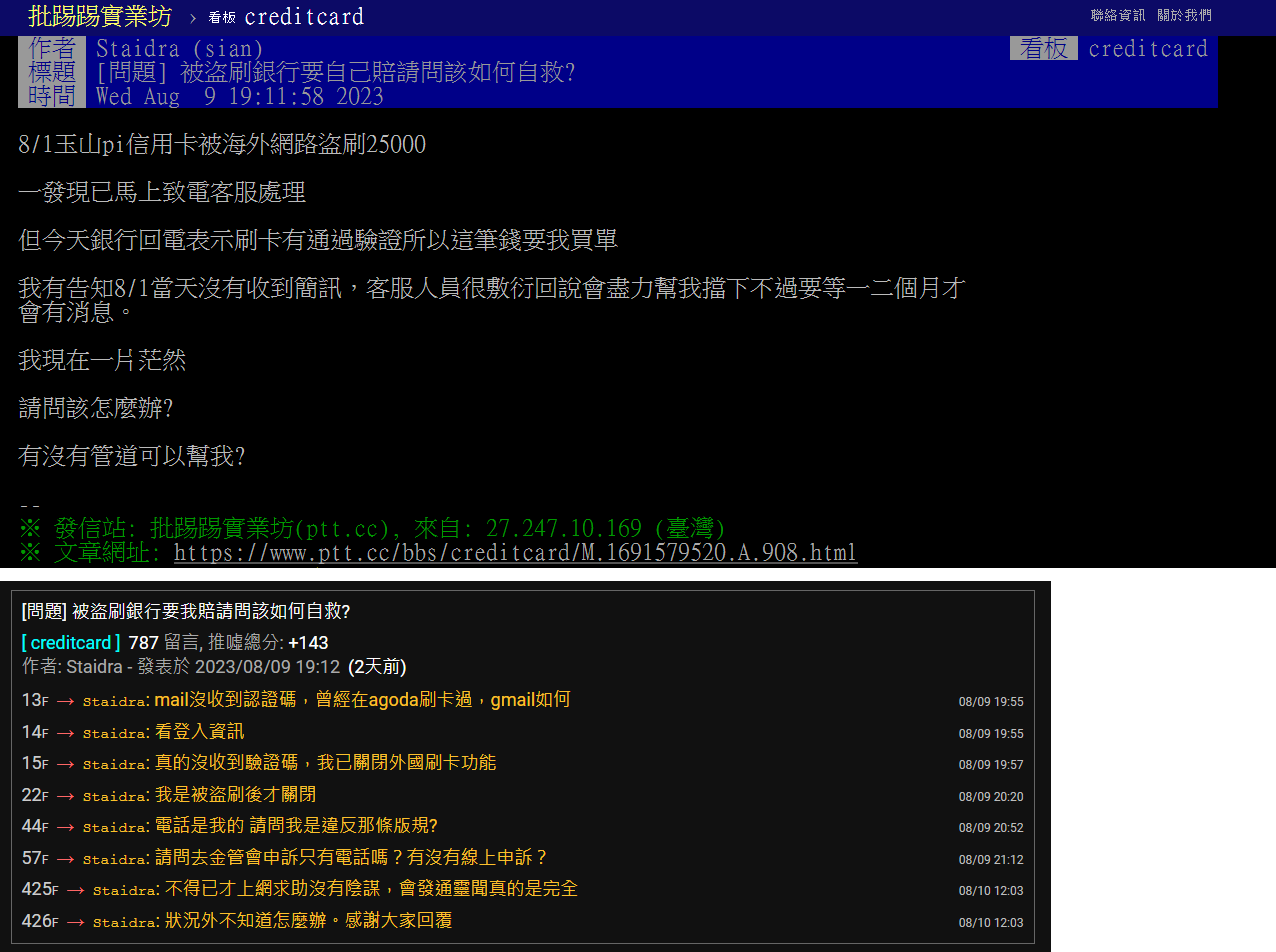Click the post time Wed Aug 9 19:11:58 2023

(240, 96)
